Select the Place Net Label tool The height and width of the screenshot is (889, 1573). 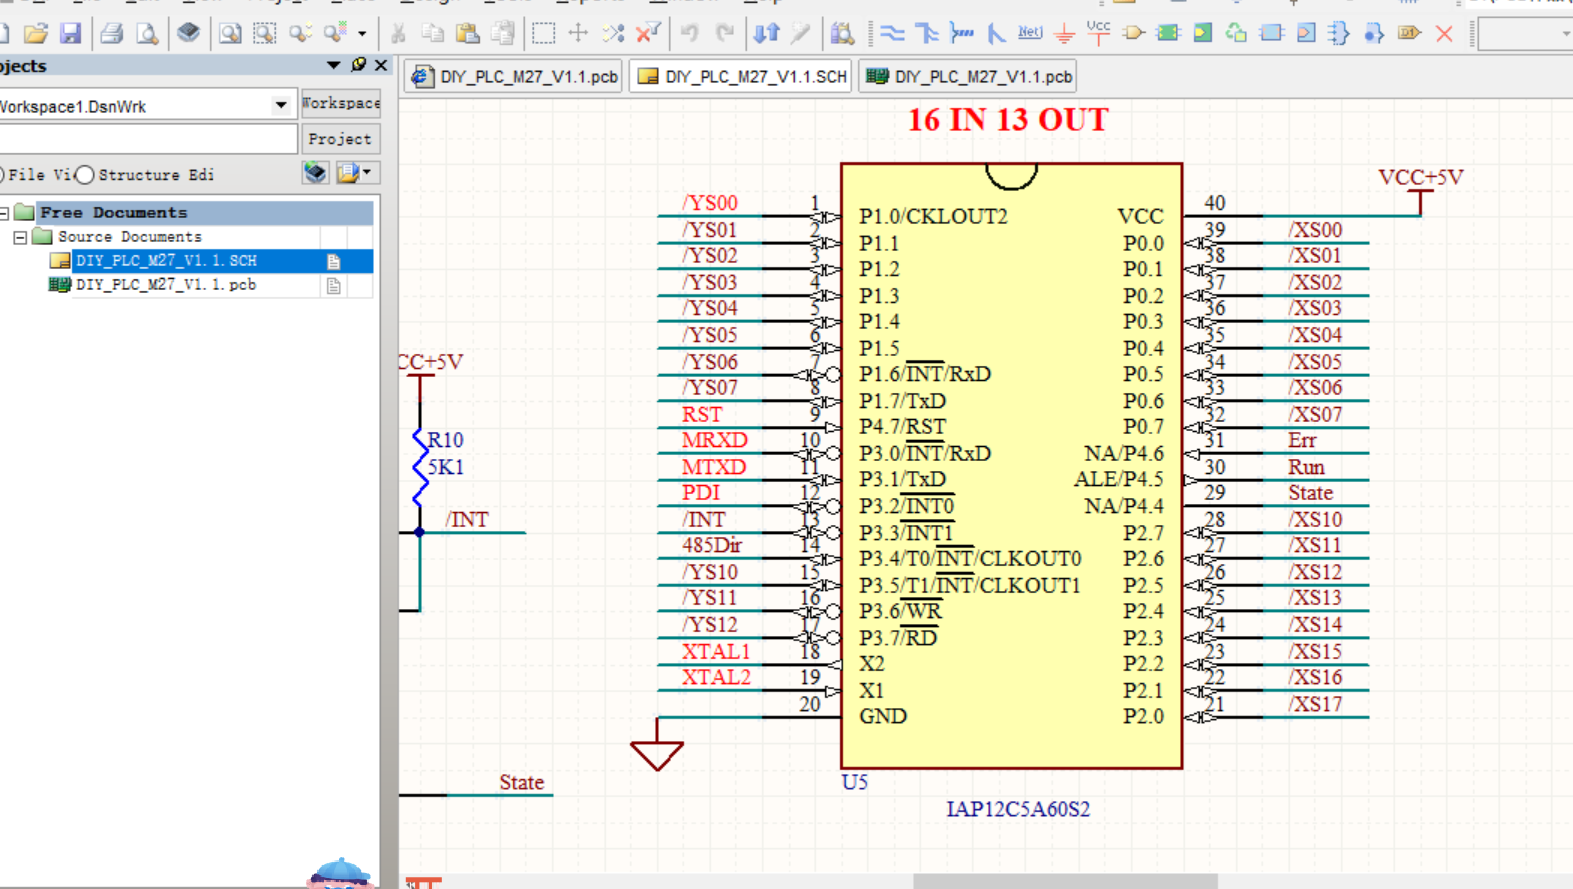1030,33
